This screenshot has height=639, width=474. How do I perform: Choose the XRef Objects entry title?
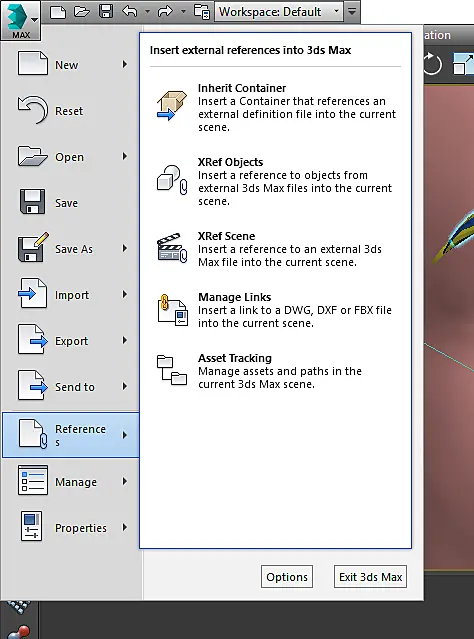pos(230,162)
